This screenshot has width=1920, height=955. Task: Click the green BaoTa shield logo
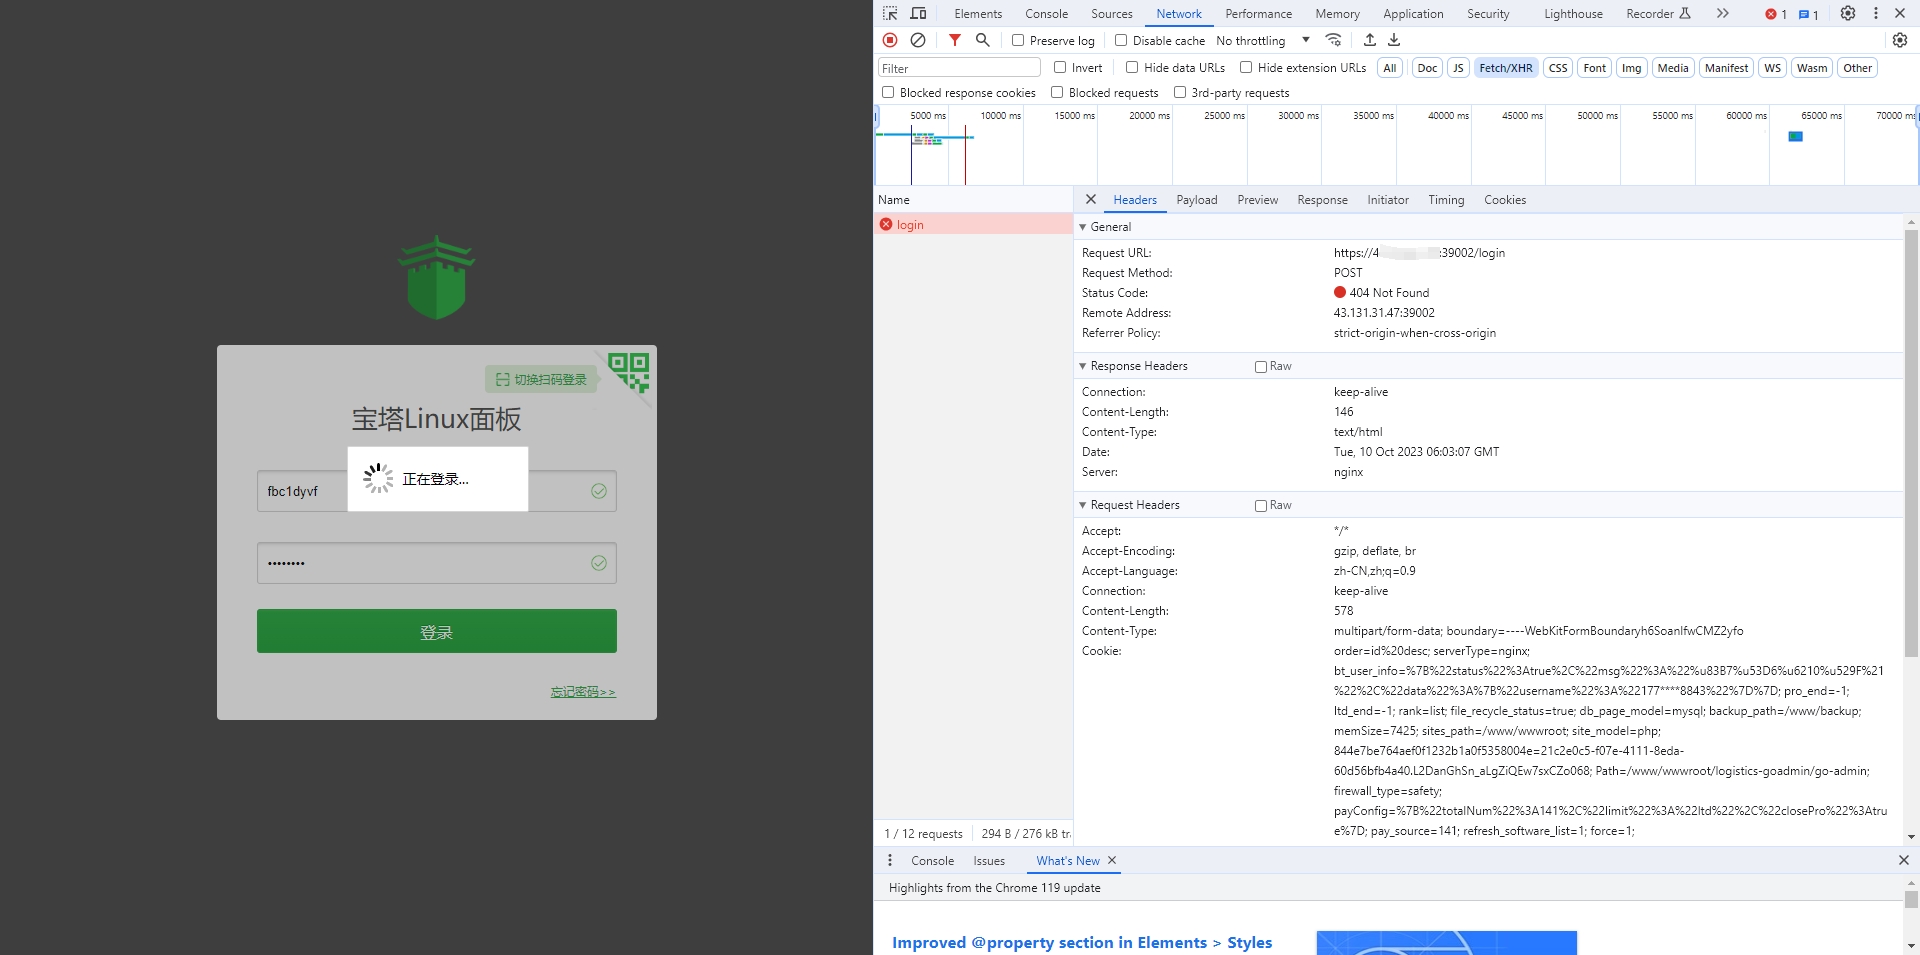437,277
